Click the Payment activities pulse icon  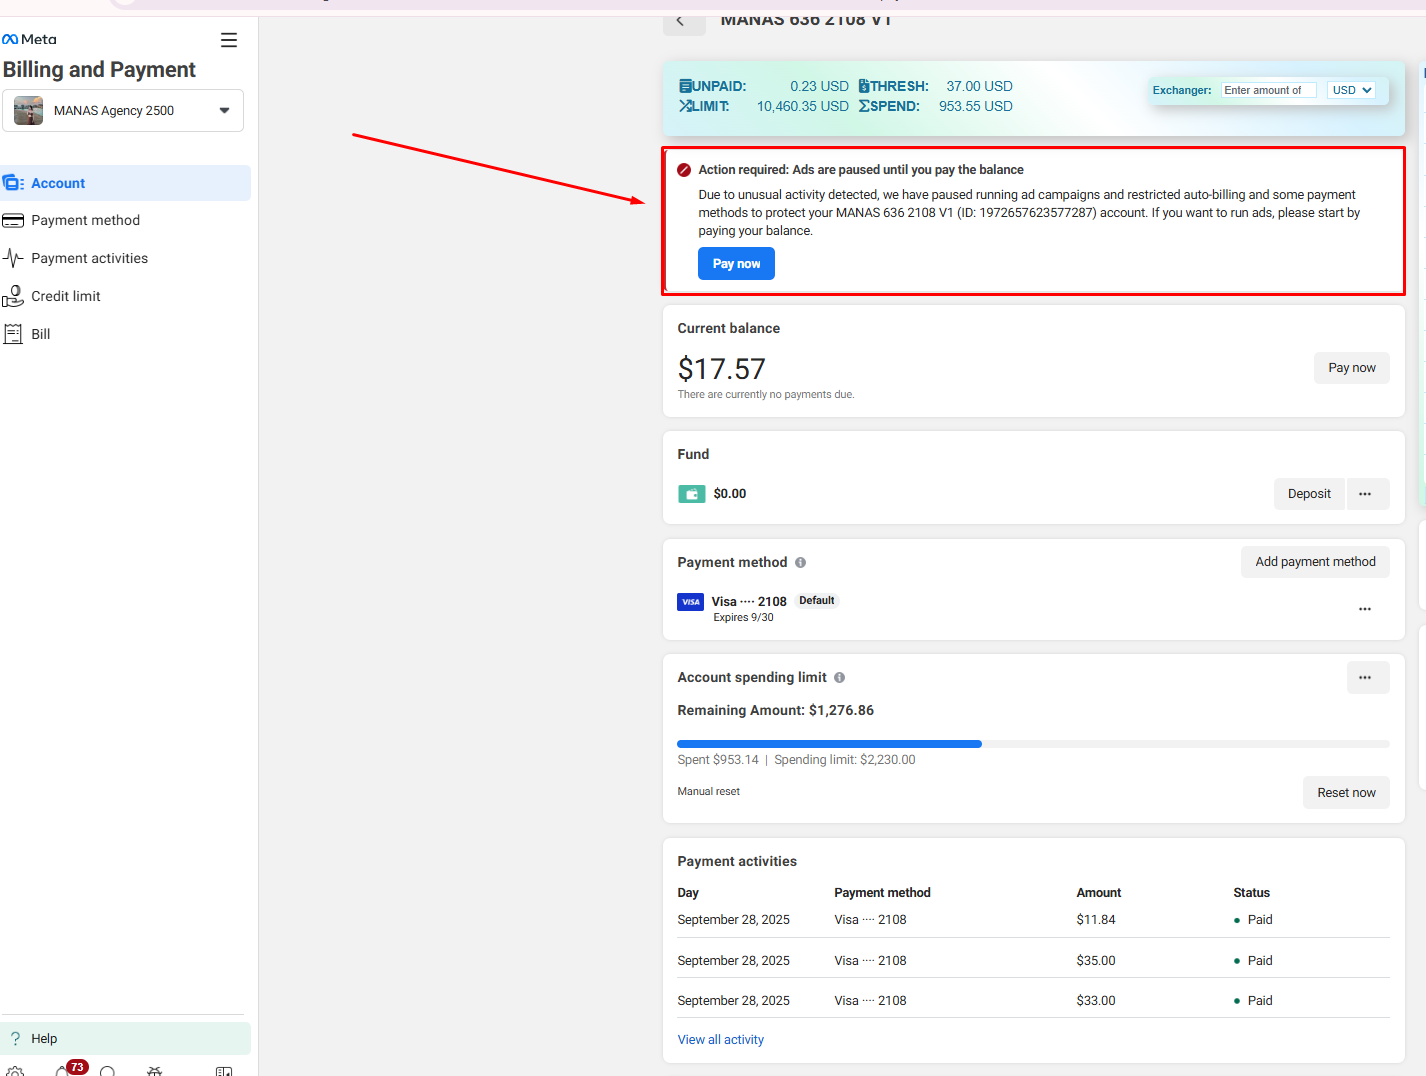click(13, 258)
